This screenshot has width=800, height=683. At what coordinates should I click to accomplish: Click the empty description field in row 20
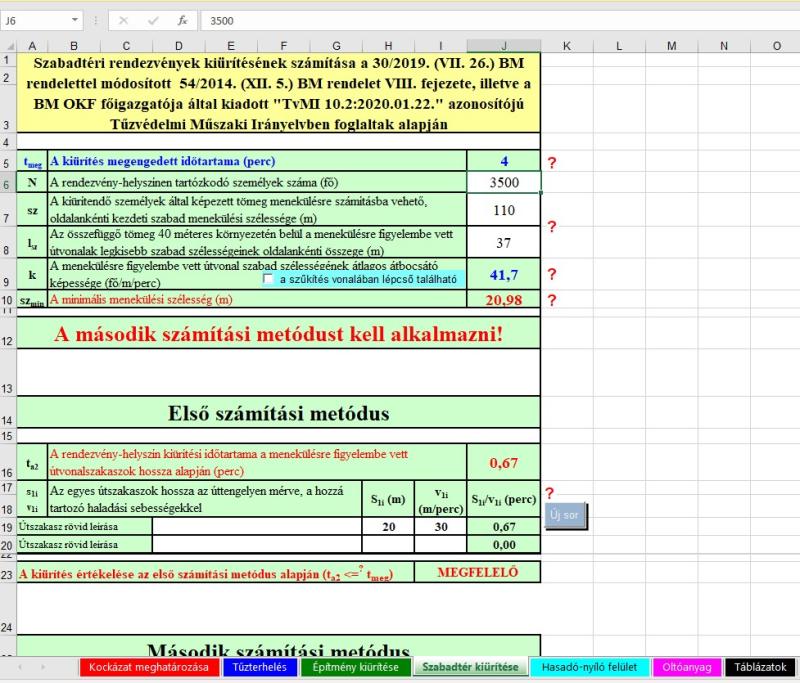(257, 544)
